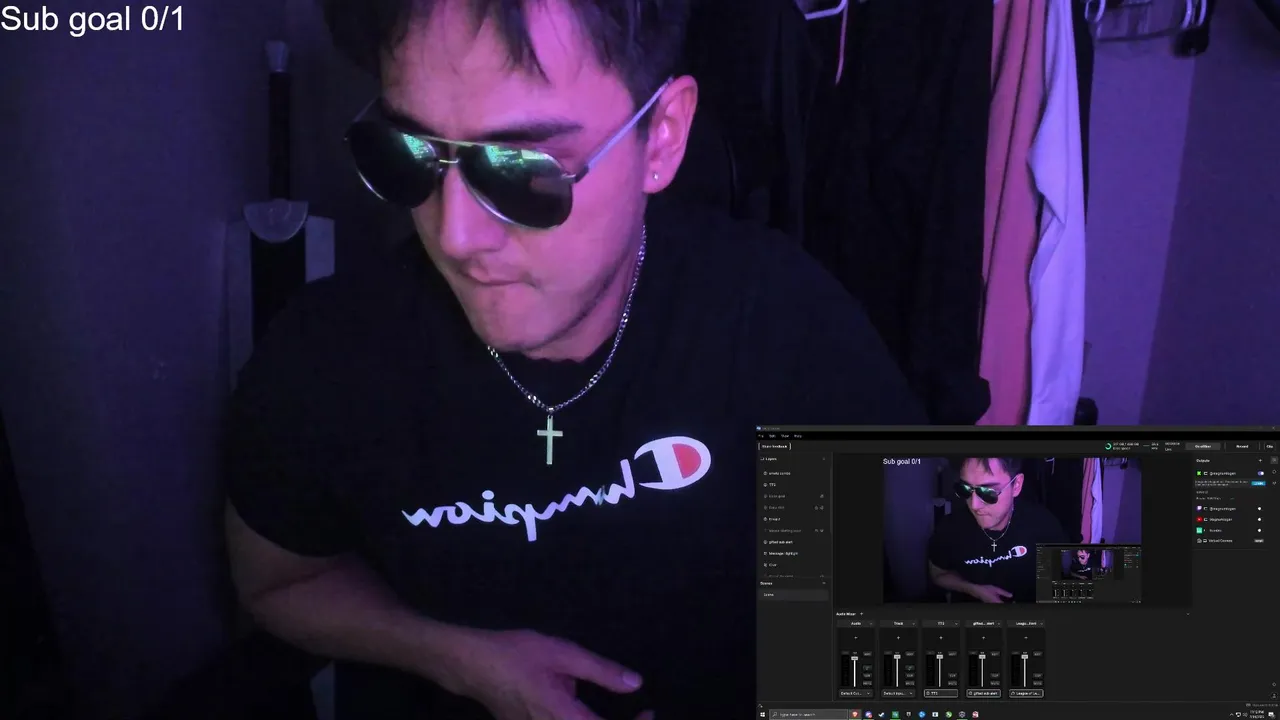Viewport: 1280px width, 720px height.
Task: Click the Go offline button
Action: pyautogui.click(x=1202, y=446)
